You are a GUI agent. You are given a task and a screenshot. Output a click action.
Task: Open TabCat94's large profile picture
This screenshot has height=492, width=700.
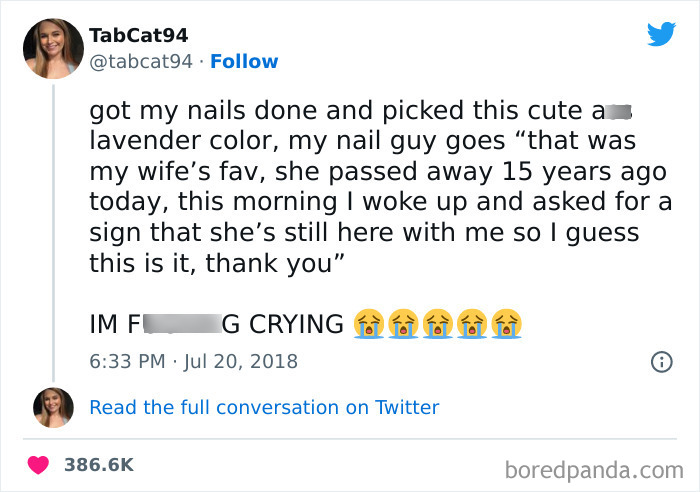tap(52, 47)
